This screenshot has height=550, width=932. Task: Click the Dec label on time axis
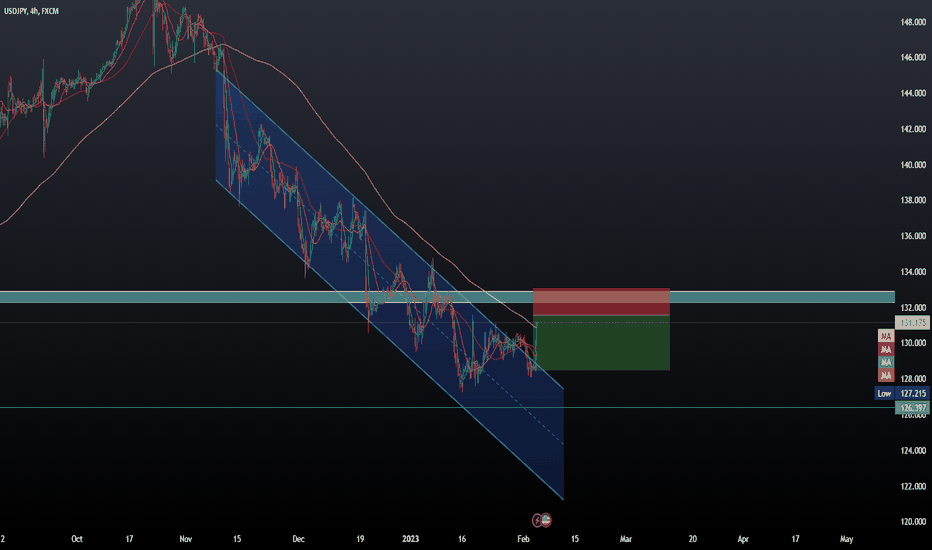(x=298, y=539)
